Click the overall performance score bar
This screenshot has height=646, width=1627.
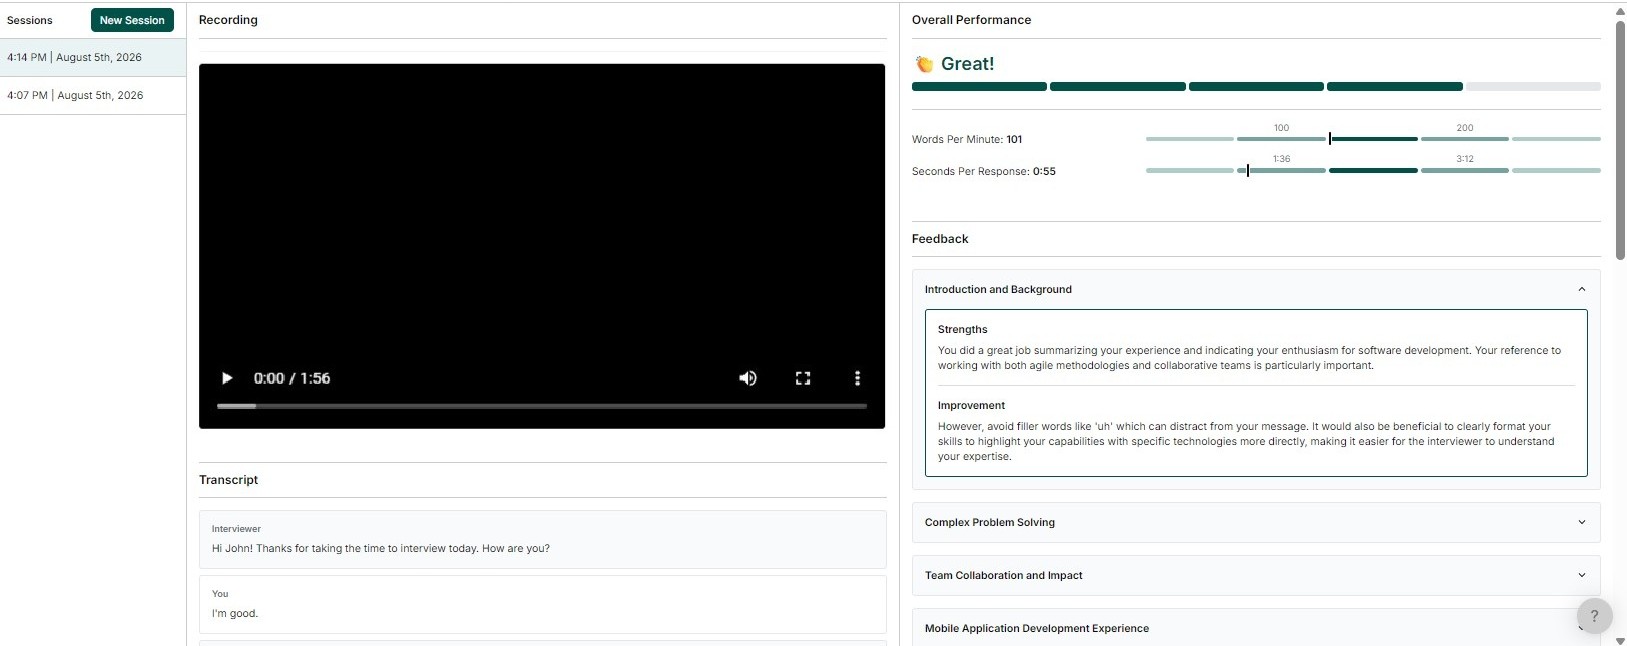1256,87
